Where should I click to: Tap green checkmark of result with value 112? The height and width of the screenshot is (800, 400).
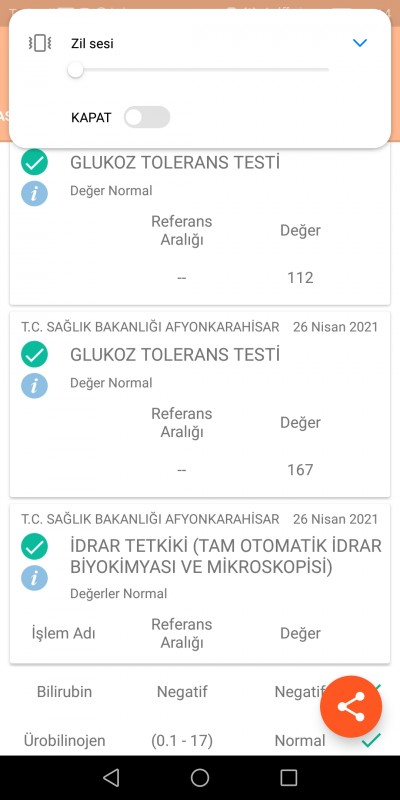coord(34,163)
